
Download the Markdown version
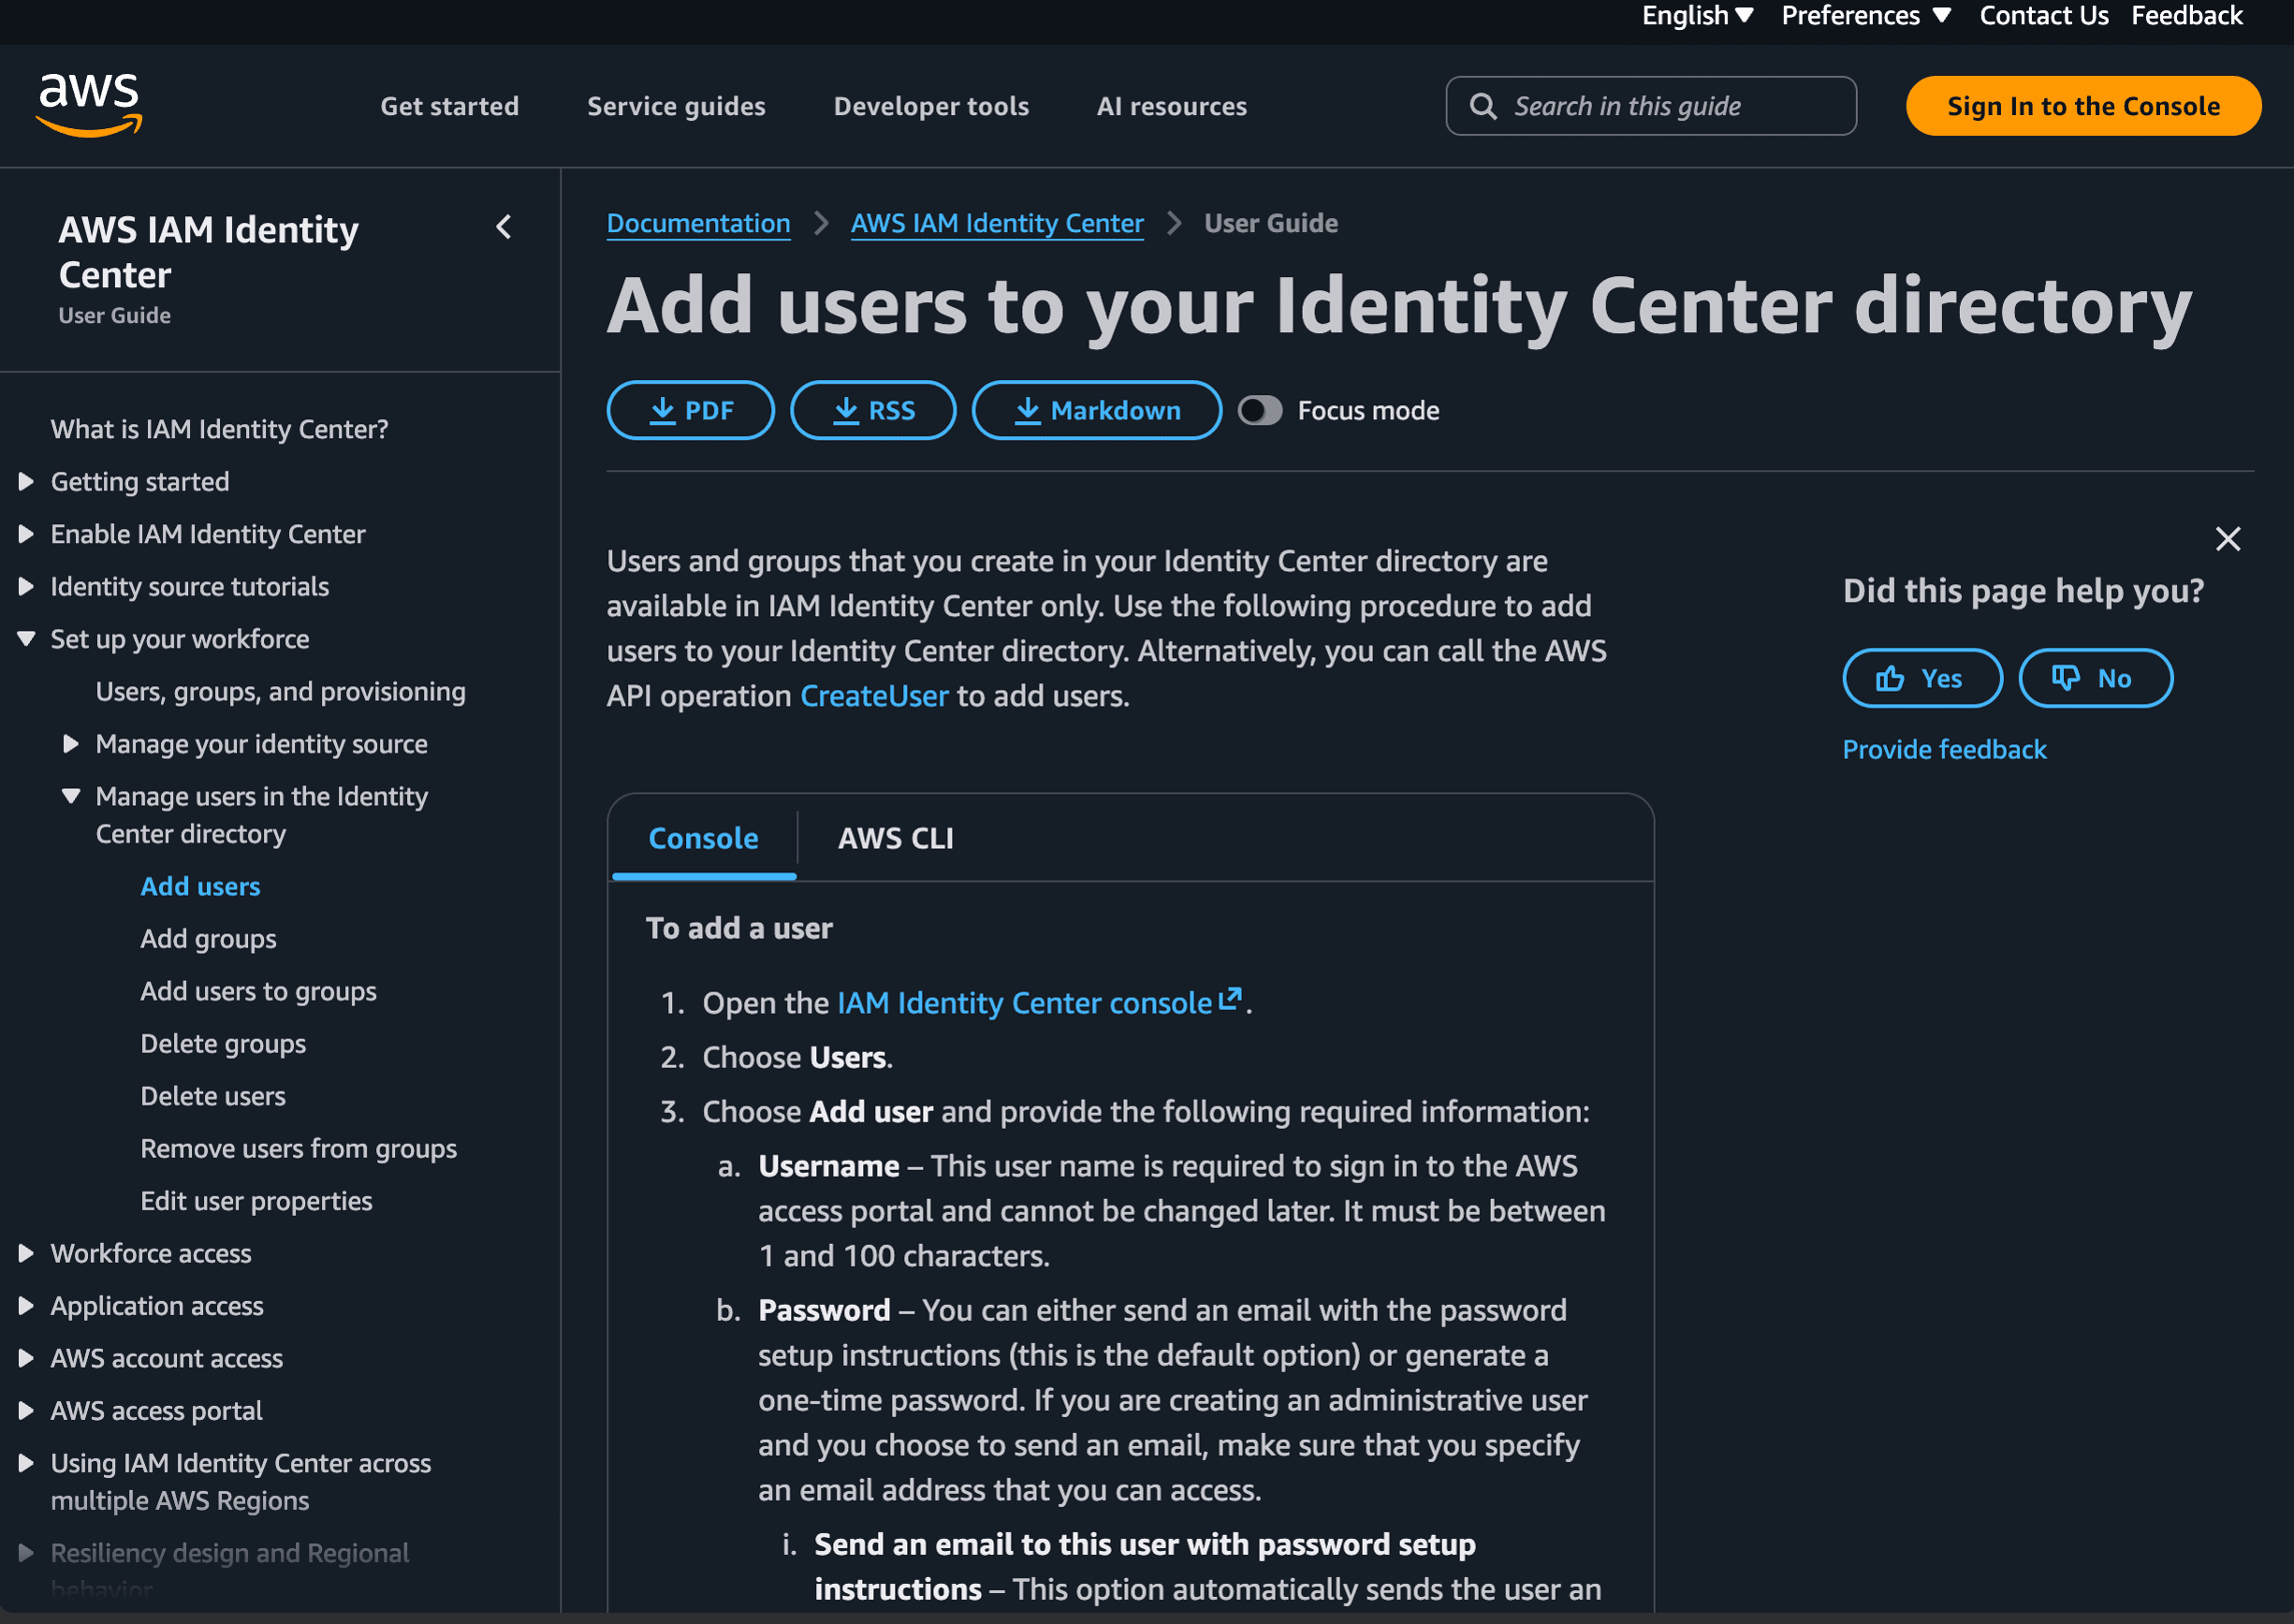pos(1096,410)
